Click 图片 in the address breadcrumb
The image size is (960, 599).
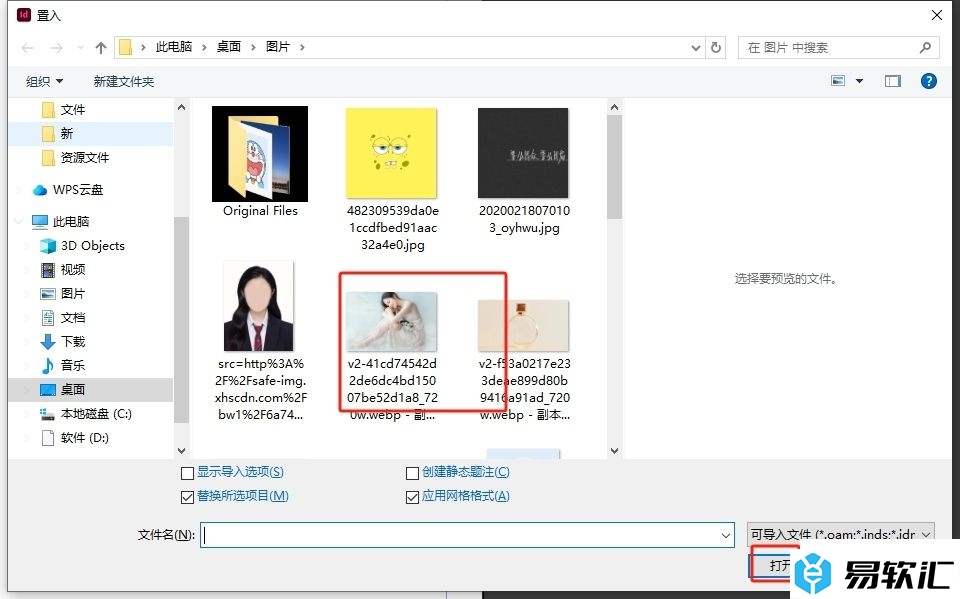[x=278, y=47]
